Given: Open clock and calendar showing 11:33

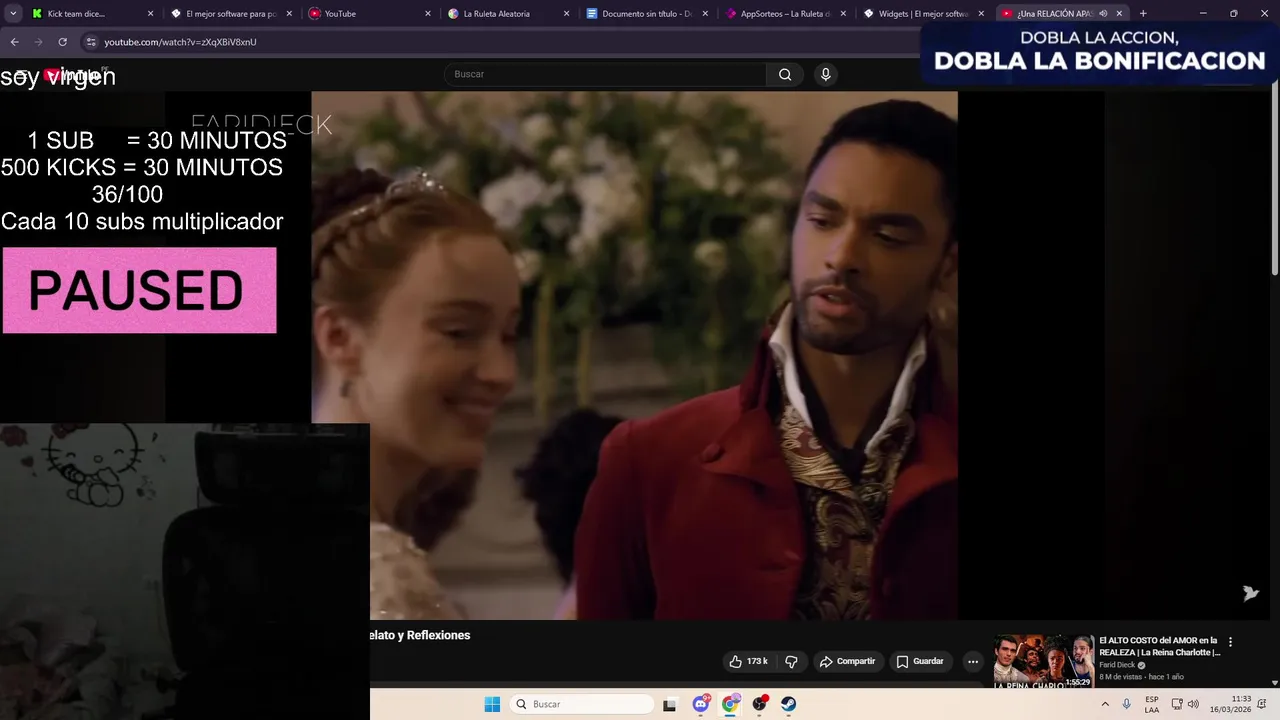Looking at the screenshot, I should pyautogui.click(x=1230, y=704).
